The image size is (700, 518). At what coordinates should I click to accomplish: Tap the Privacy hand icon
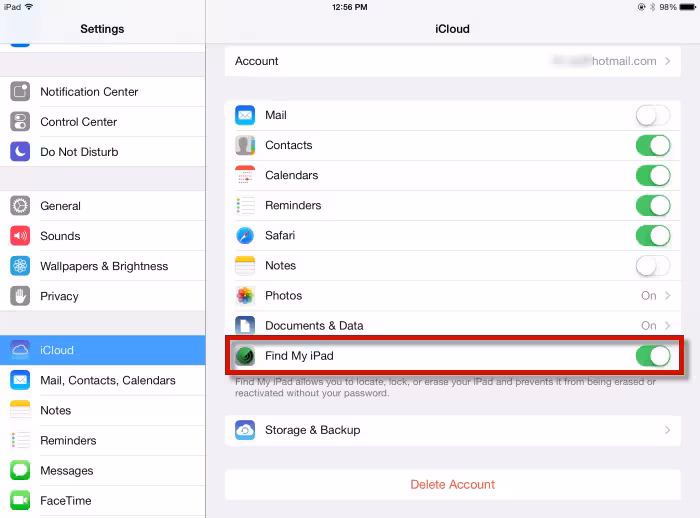[20, 296]
